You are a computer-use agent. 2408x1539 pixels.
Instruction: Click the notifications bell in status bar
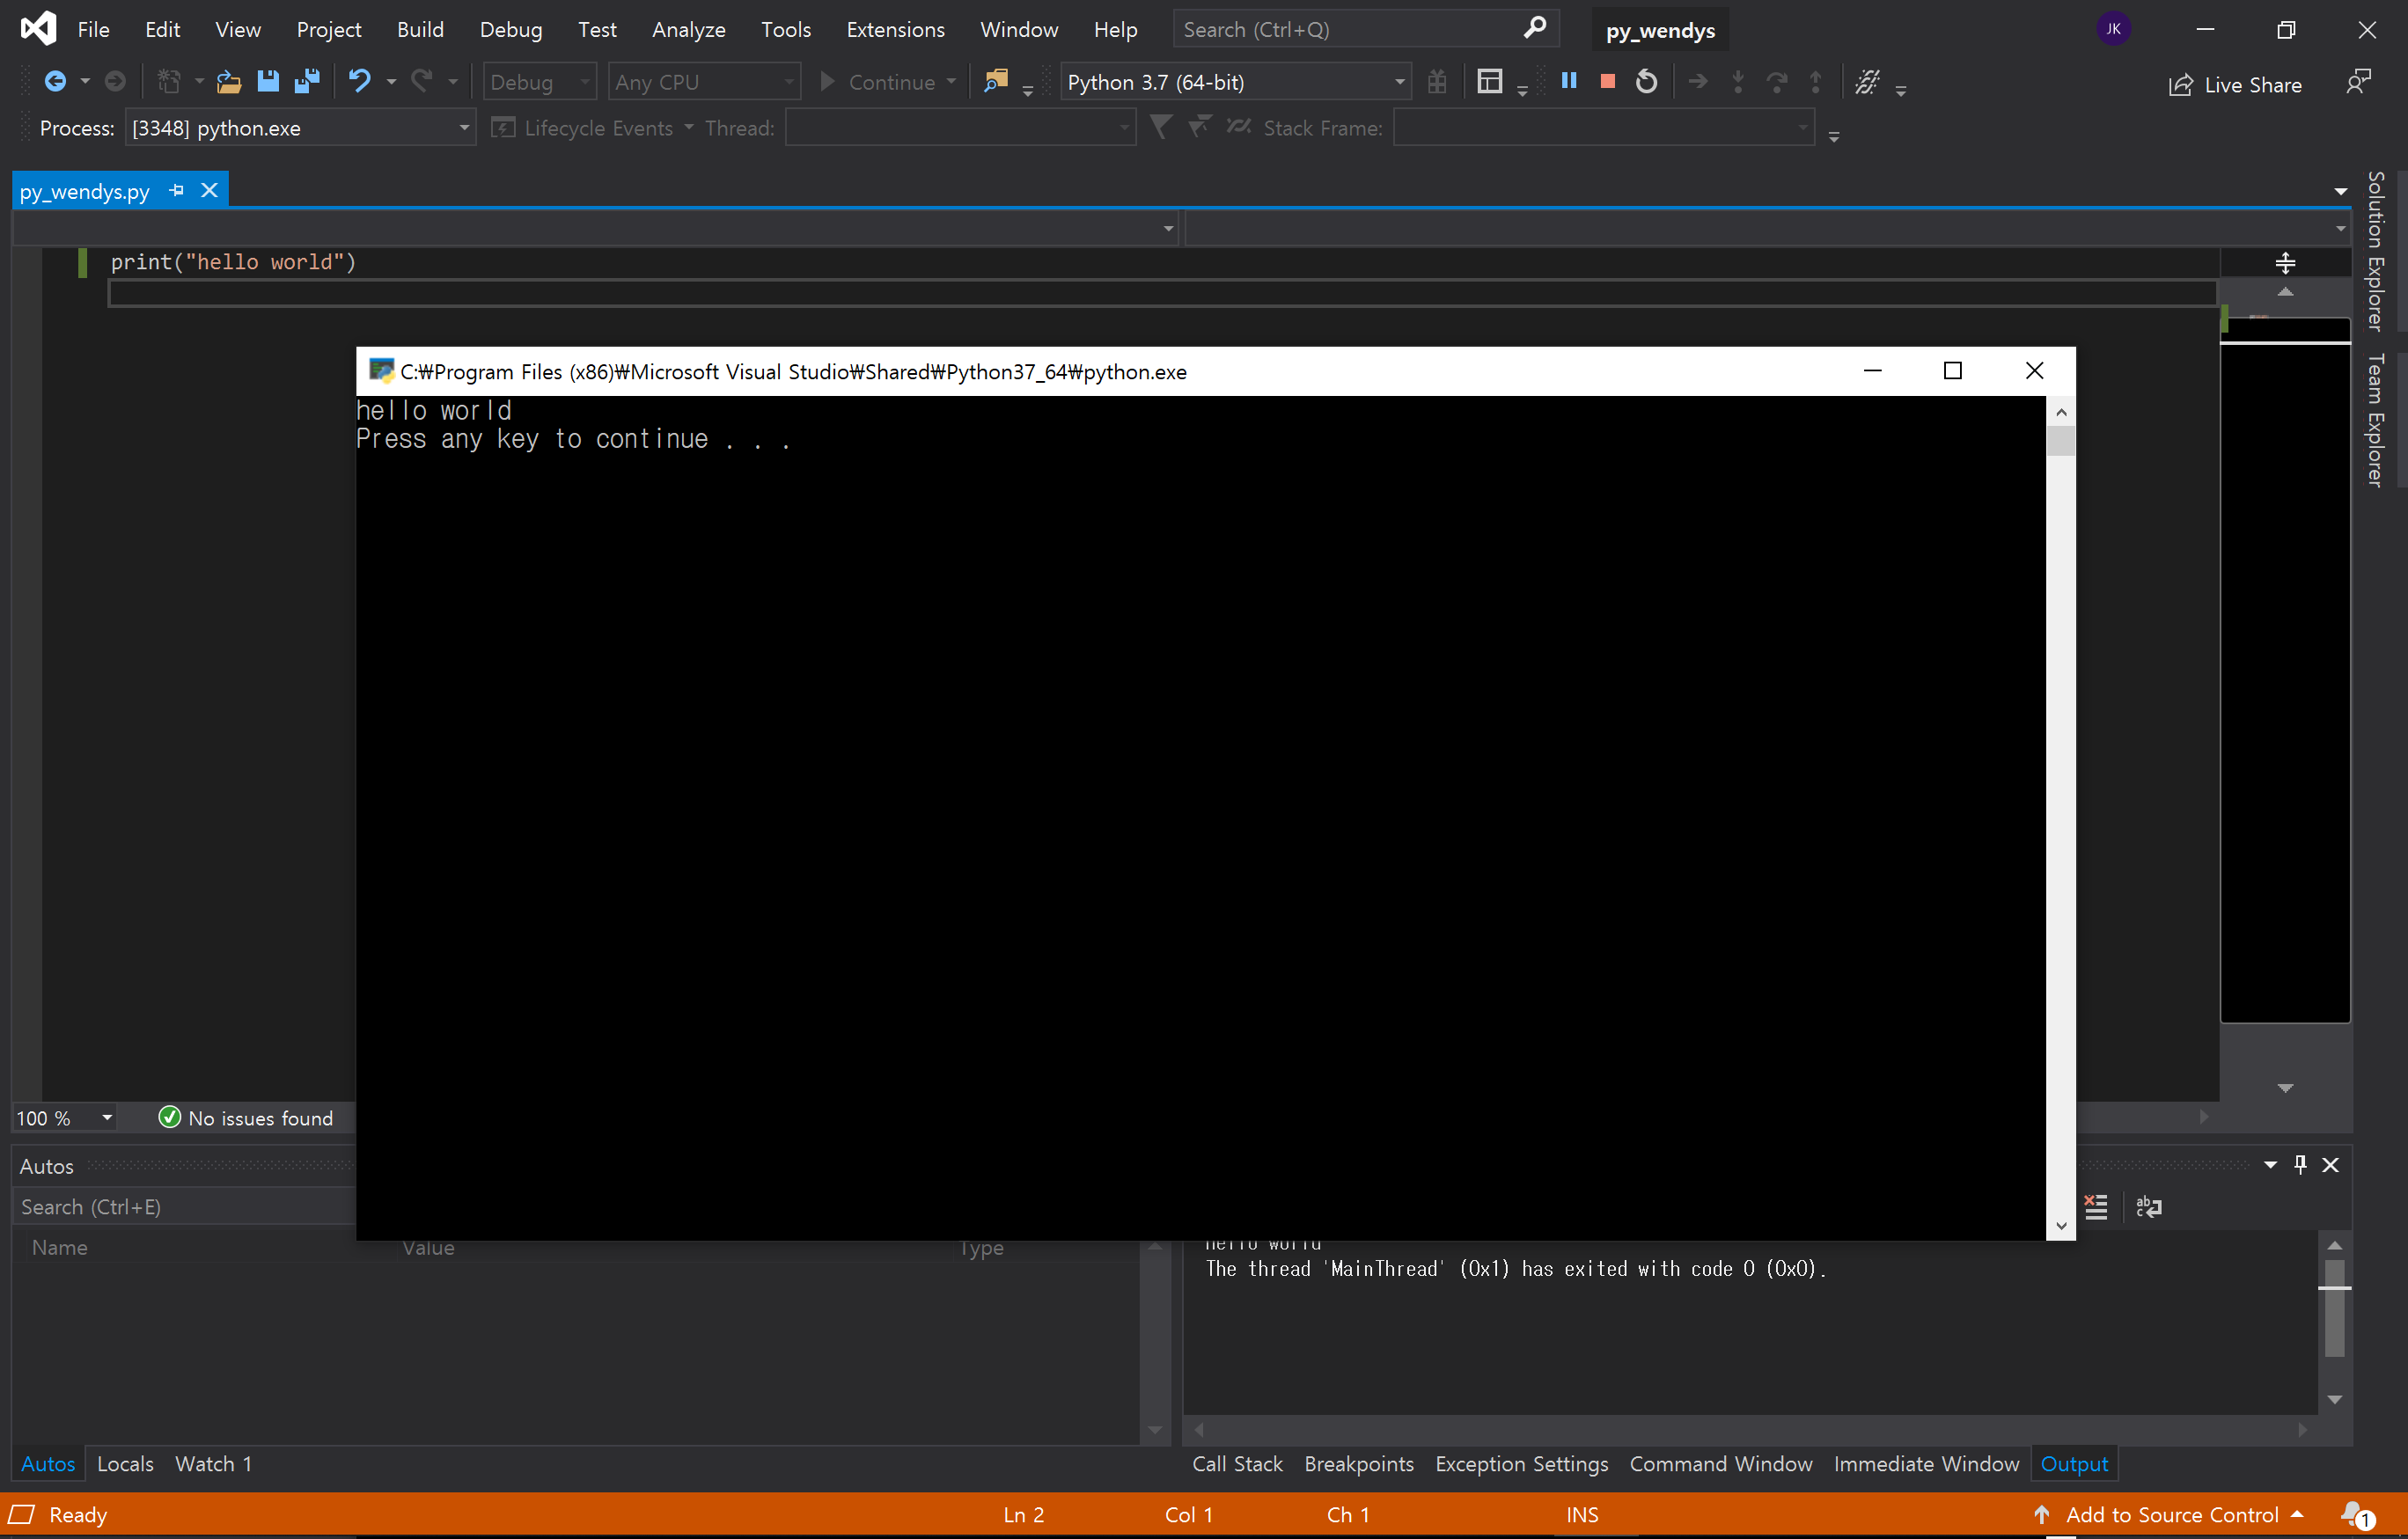2355,1514
